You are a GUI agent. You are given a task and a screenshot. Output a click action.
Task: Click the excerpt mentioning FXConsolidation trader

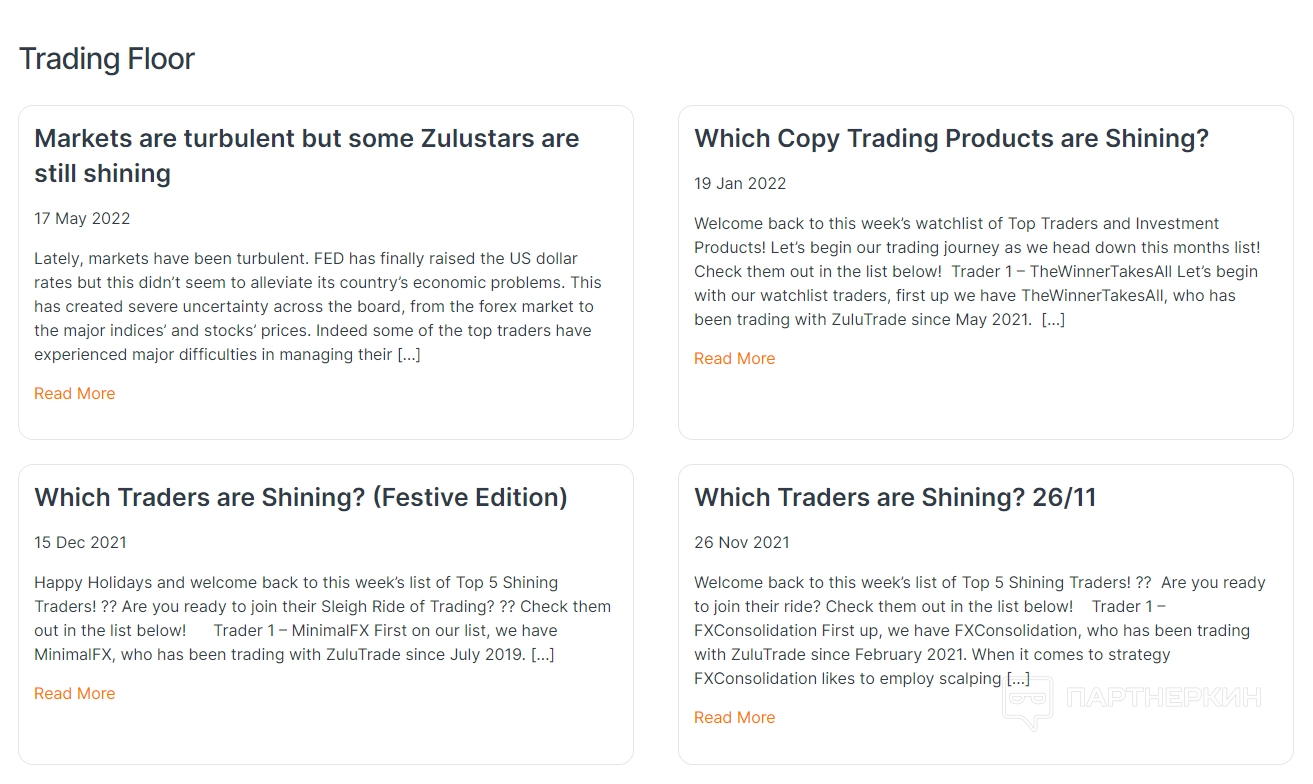979,630
